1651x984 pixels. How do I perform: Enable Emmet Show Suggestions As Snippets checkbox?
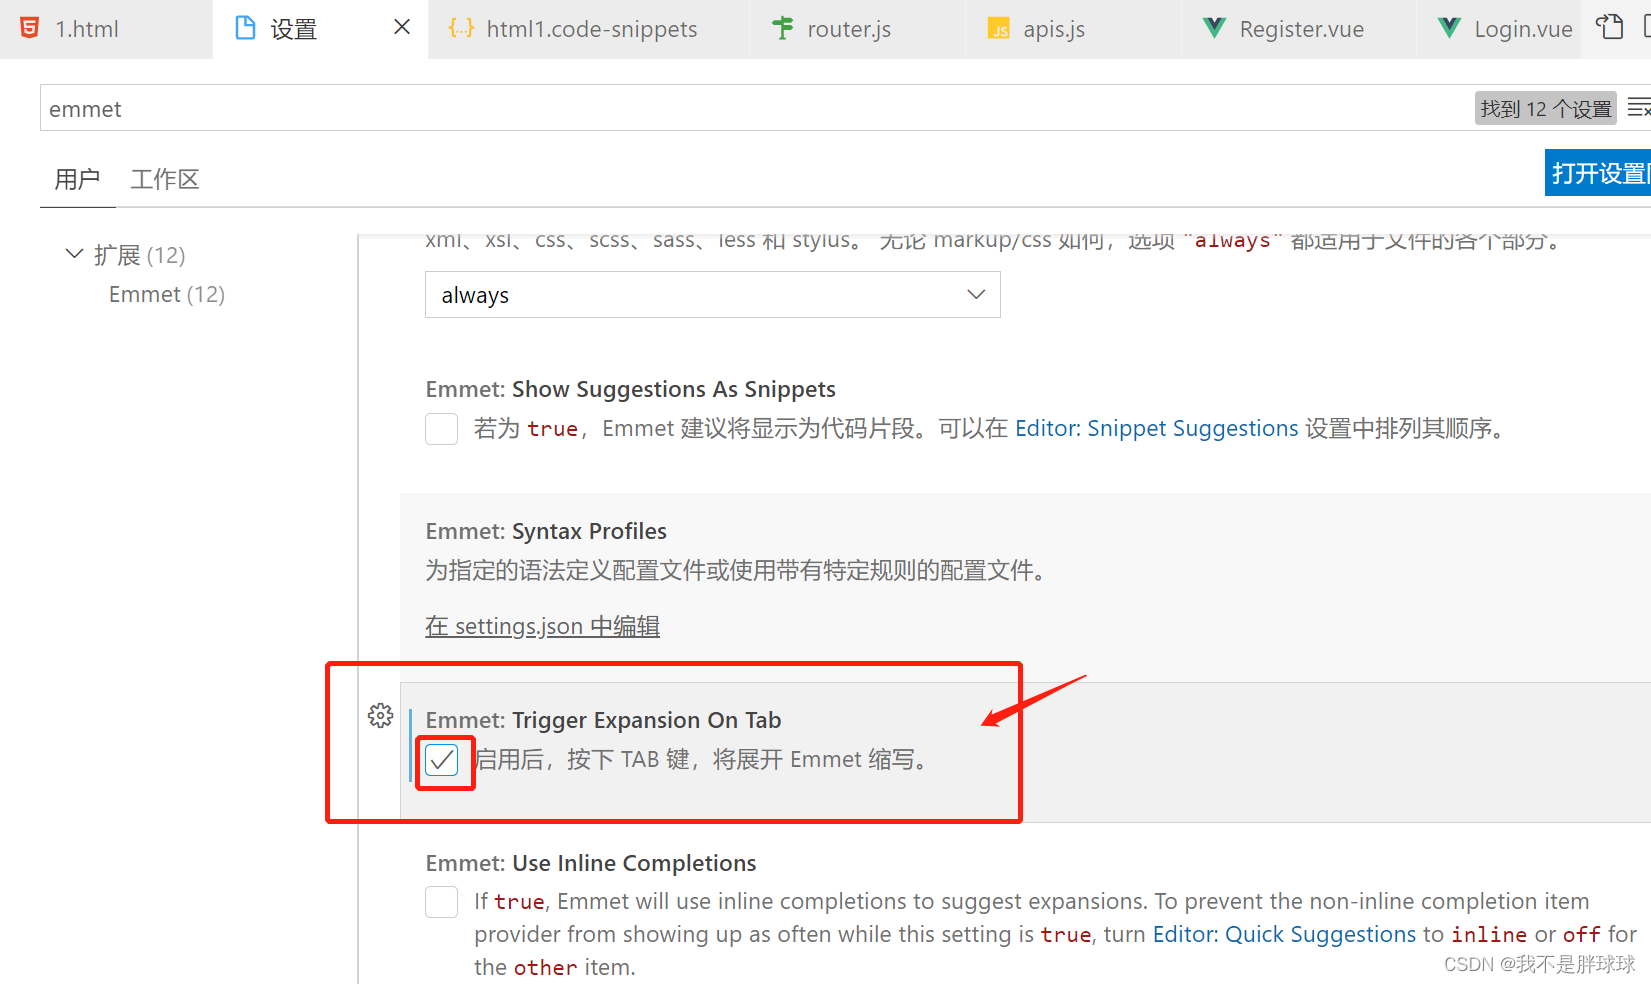[441, 428]
